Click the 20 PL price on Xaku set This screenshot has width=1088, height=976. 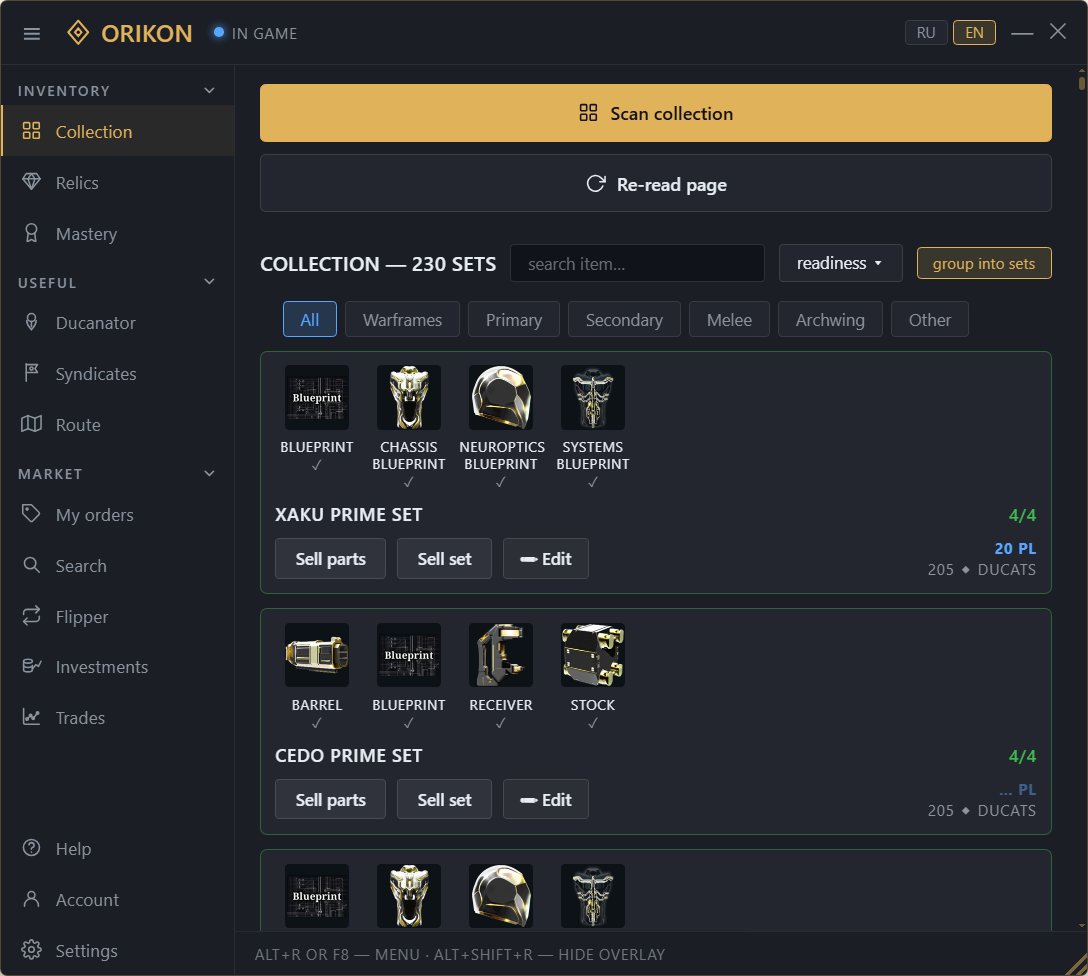(1015, 548)
